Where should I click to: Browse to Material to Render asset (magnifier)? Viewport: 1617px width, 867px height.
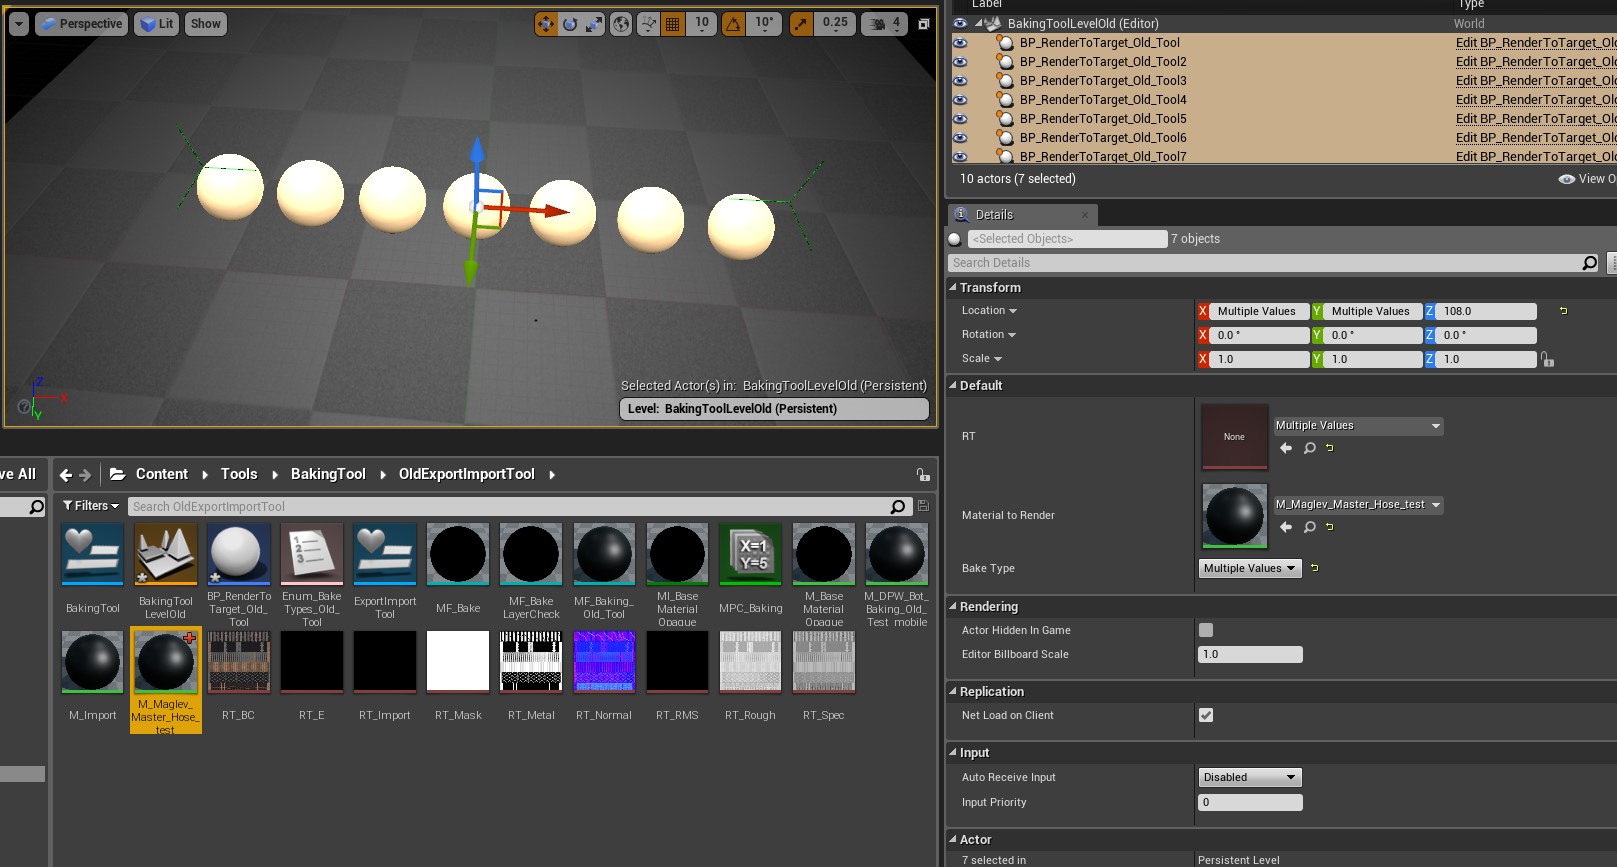pyautogui.click(x=1309, y=527)
